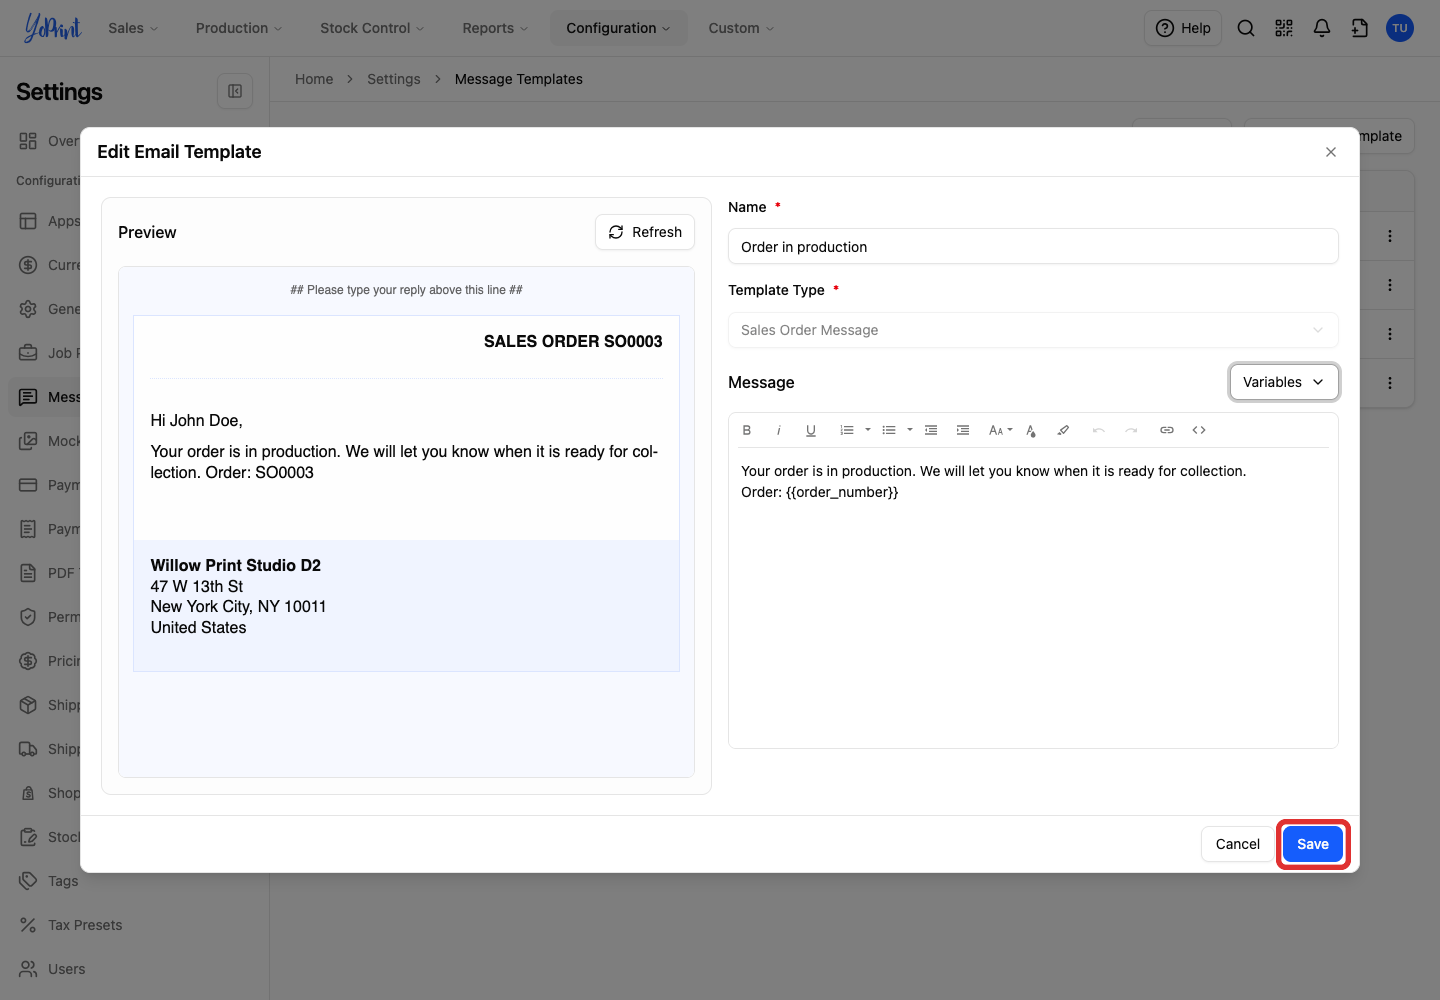Open the Variables dropdown
The image size is (1440, 1000).
(x=1284, y=382)
